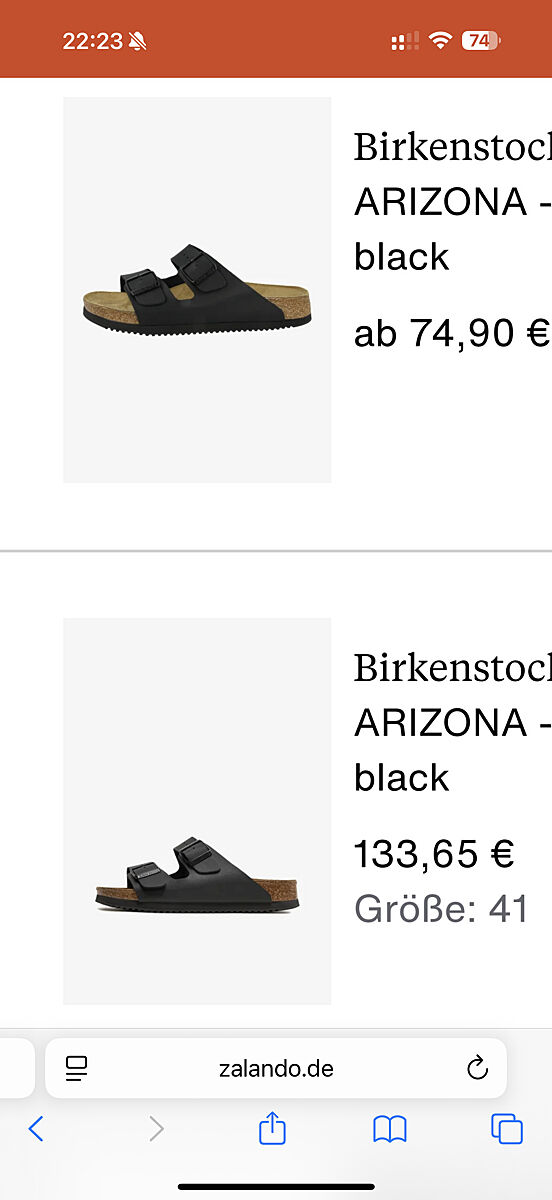Tap the 133,65 € price
Viewport: 552px width, 1200px height.
434,854
